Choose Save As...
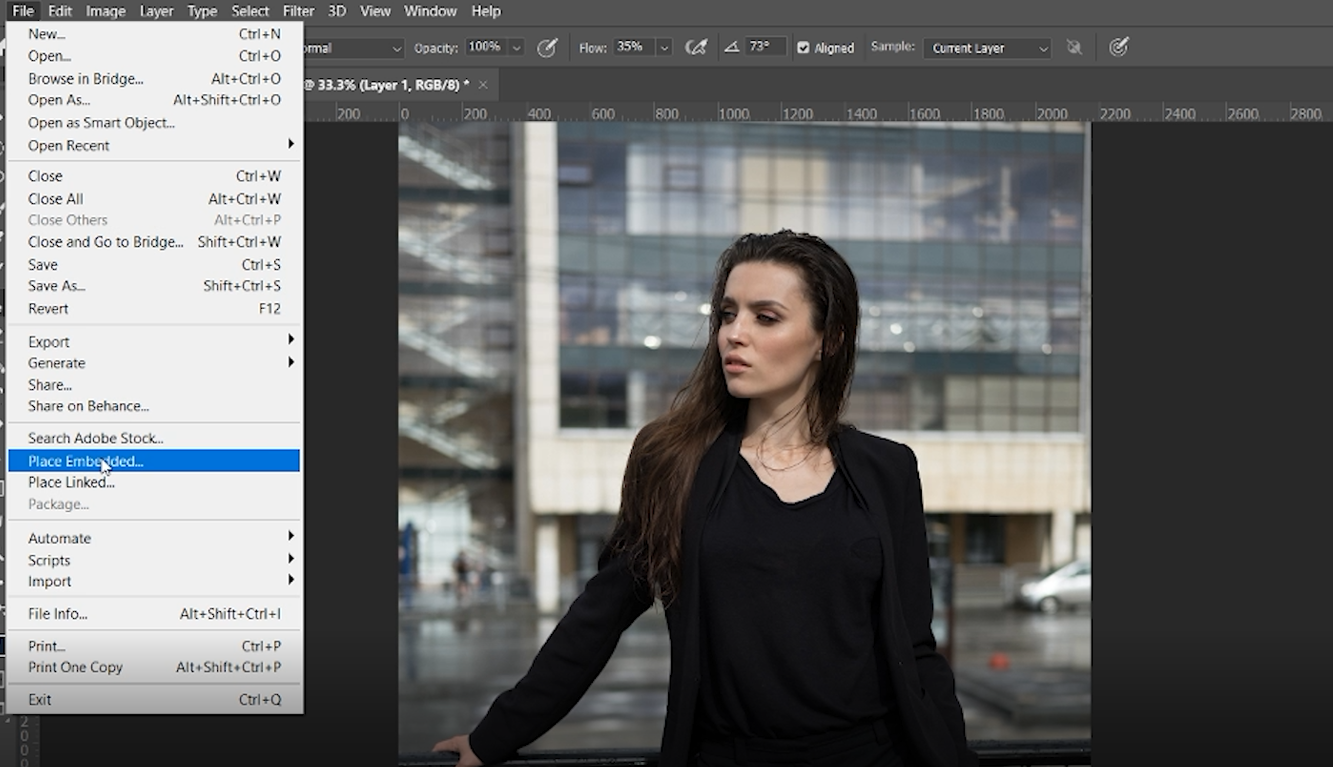Viewport: 1333px width, 767px height. [x=154, y=286]
